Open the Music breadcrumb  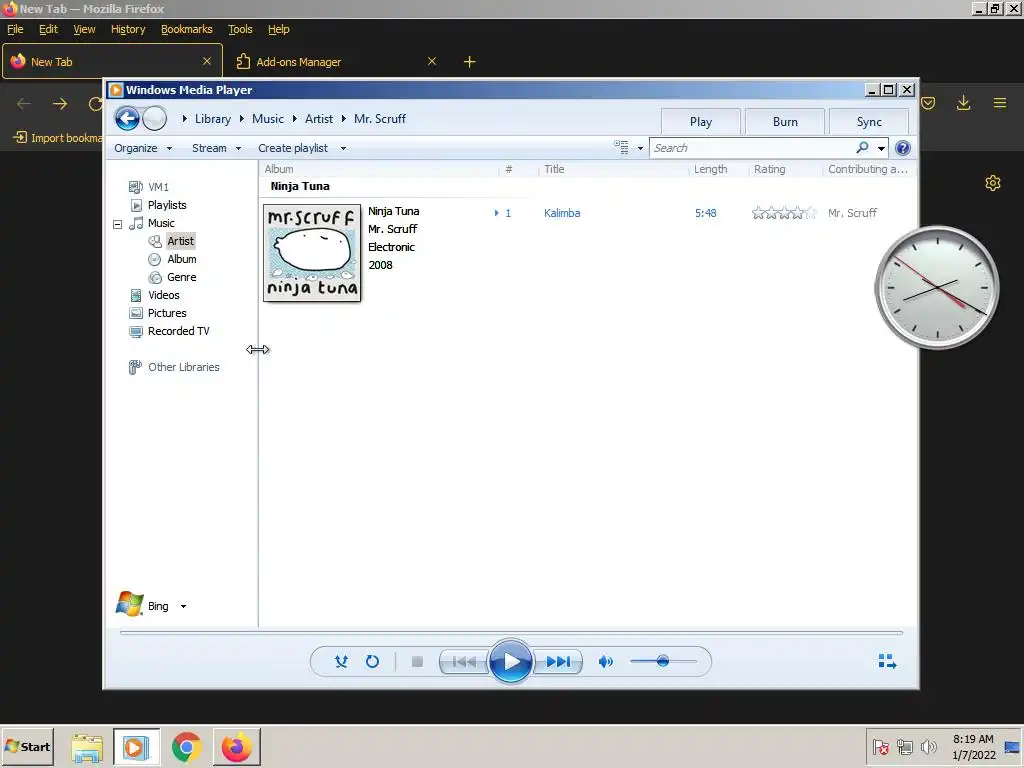point(268,119)
